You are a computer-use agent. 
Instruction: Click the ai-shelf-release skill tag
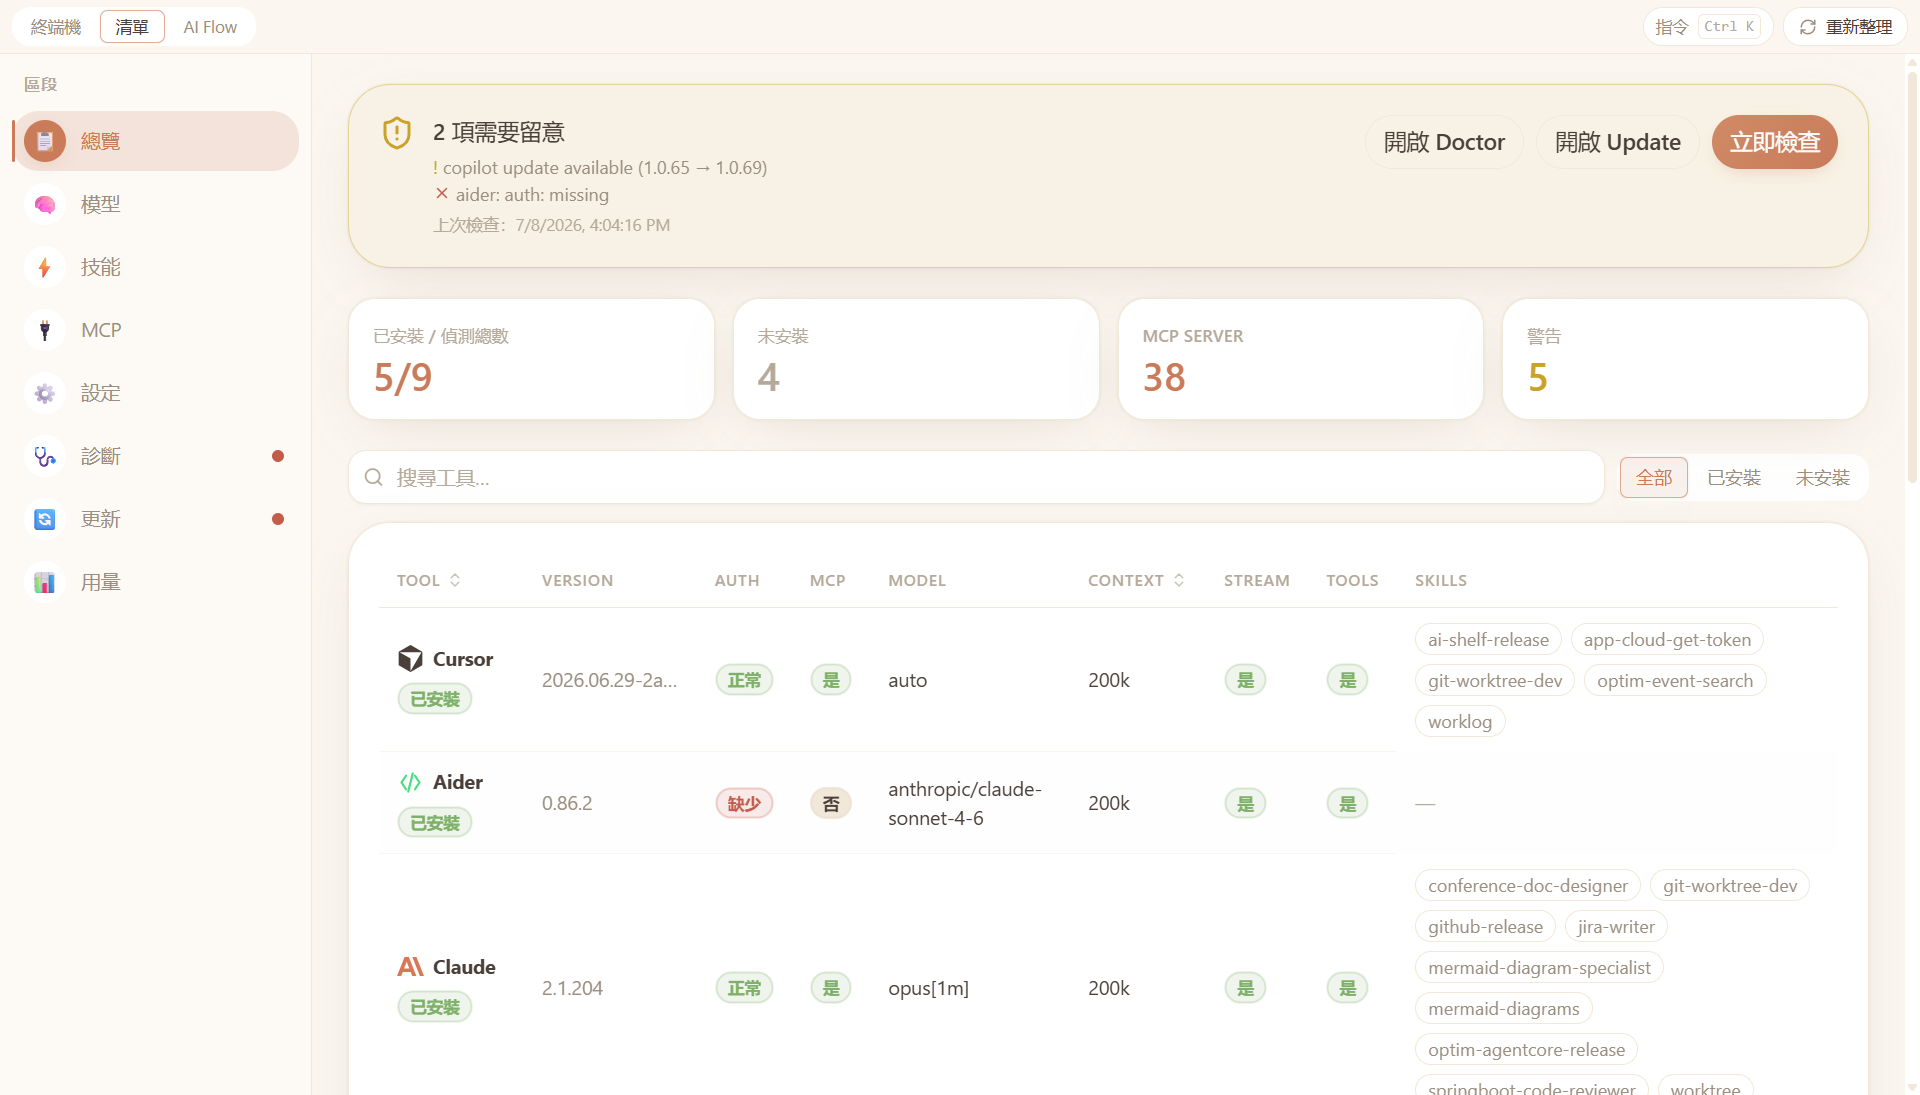[x=1488, y=640]
